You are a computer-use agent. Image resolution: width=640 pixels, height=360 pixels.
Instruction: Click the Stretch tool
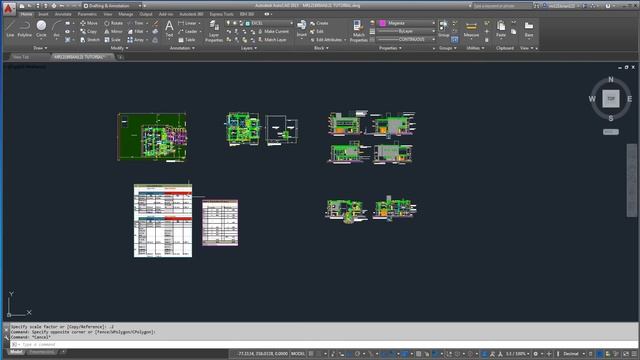click(x=90, y=40)
